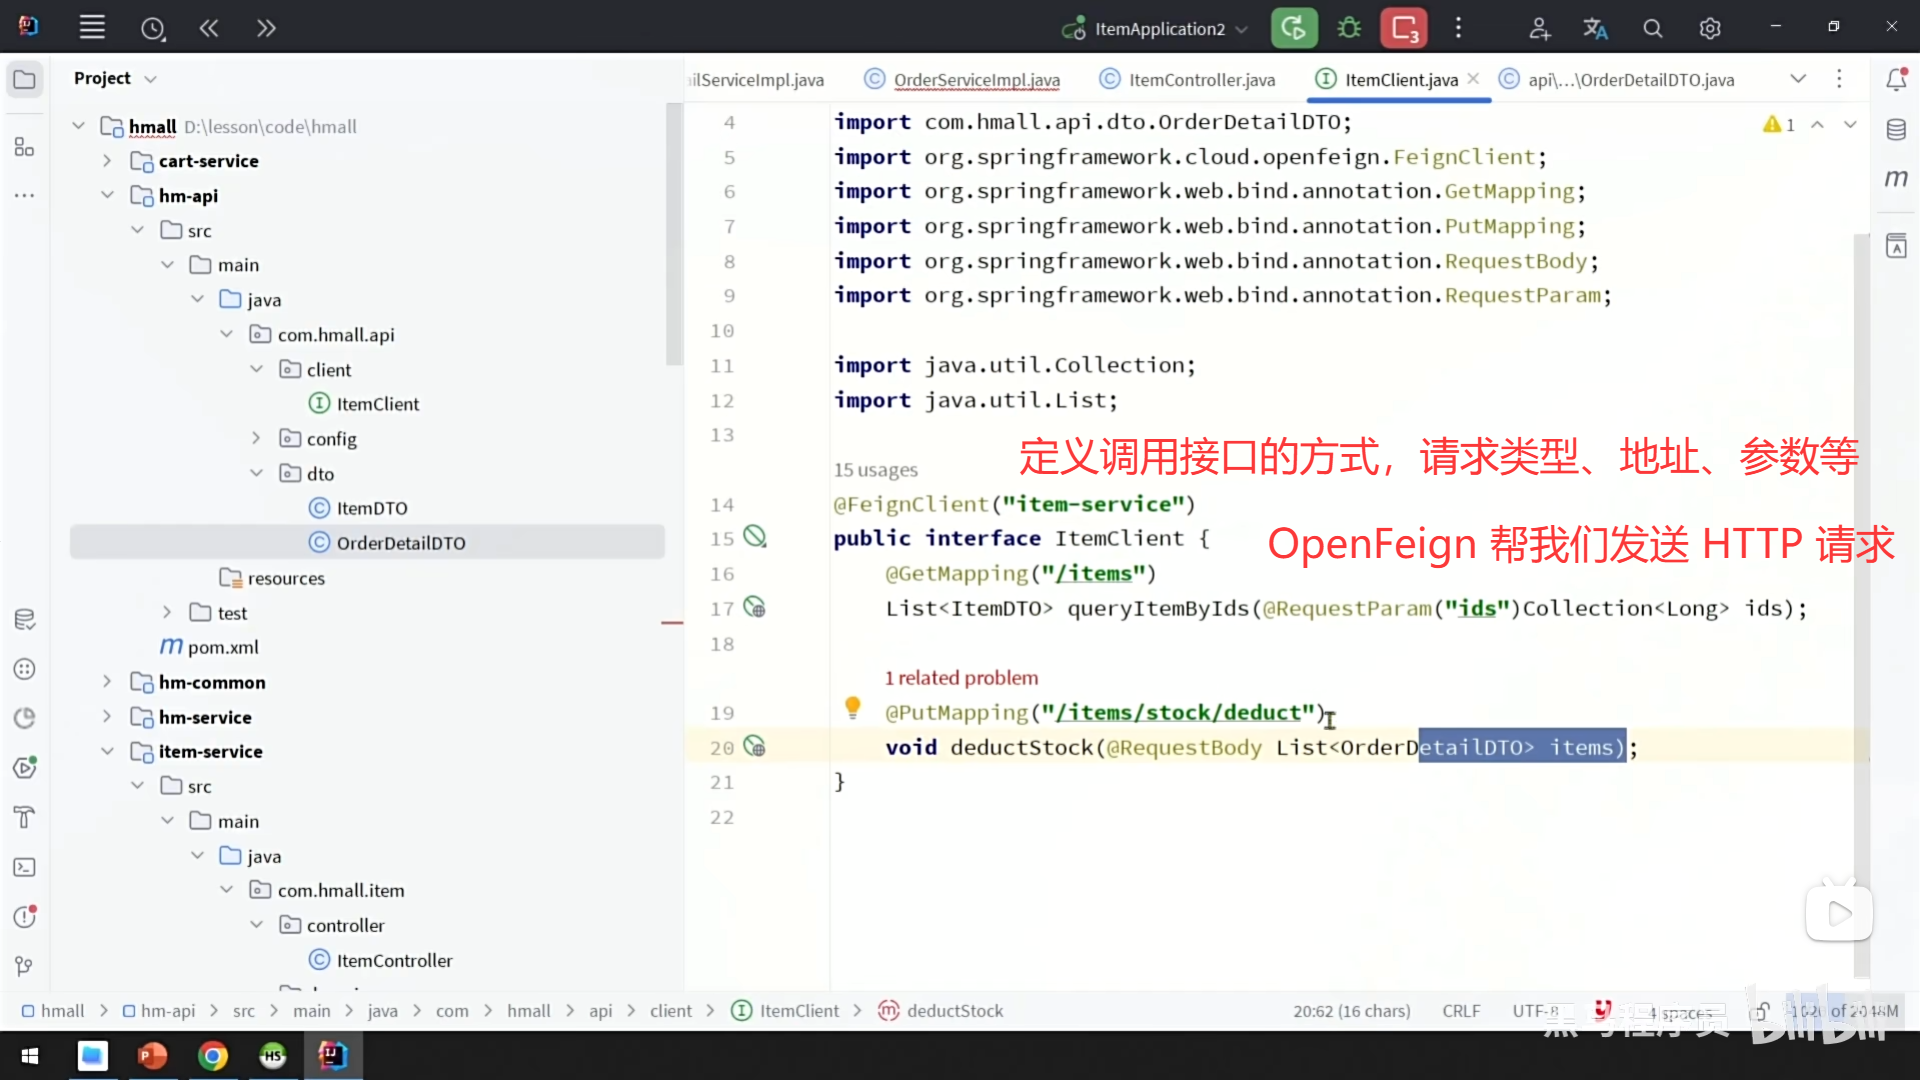The image size is (1920, 1080).
Task: Click the Debug bug icon
Action: tap(1349, 28)
